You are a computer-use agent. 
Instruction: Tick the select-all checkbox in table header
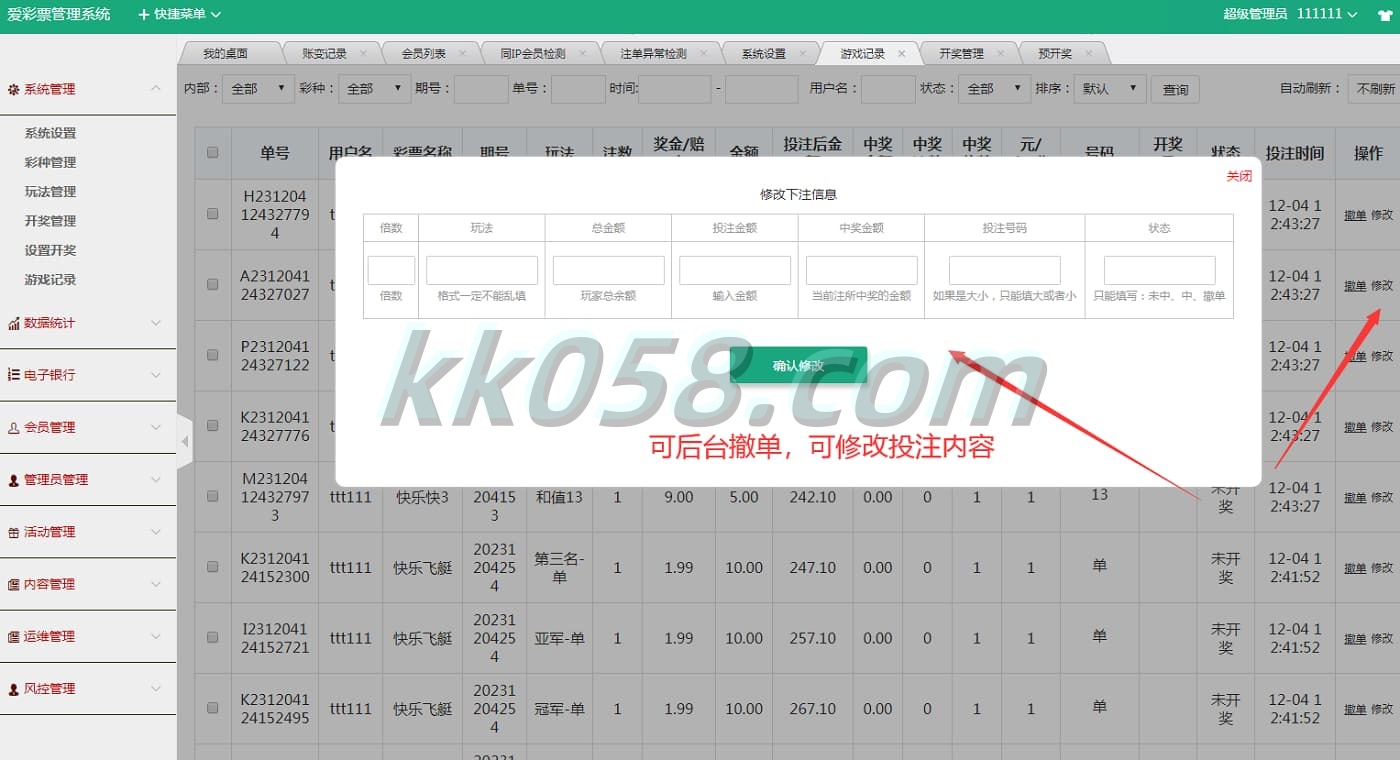pyautogui.click(x=212, y=153)
